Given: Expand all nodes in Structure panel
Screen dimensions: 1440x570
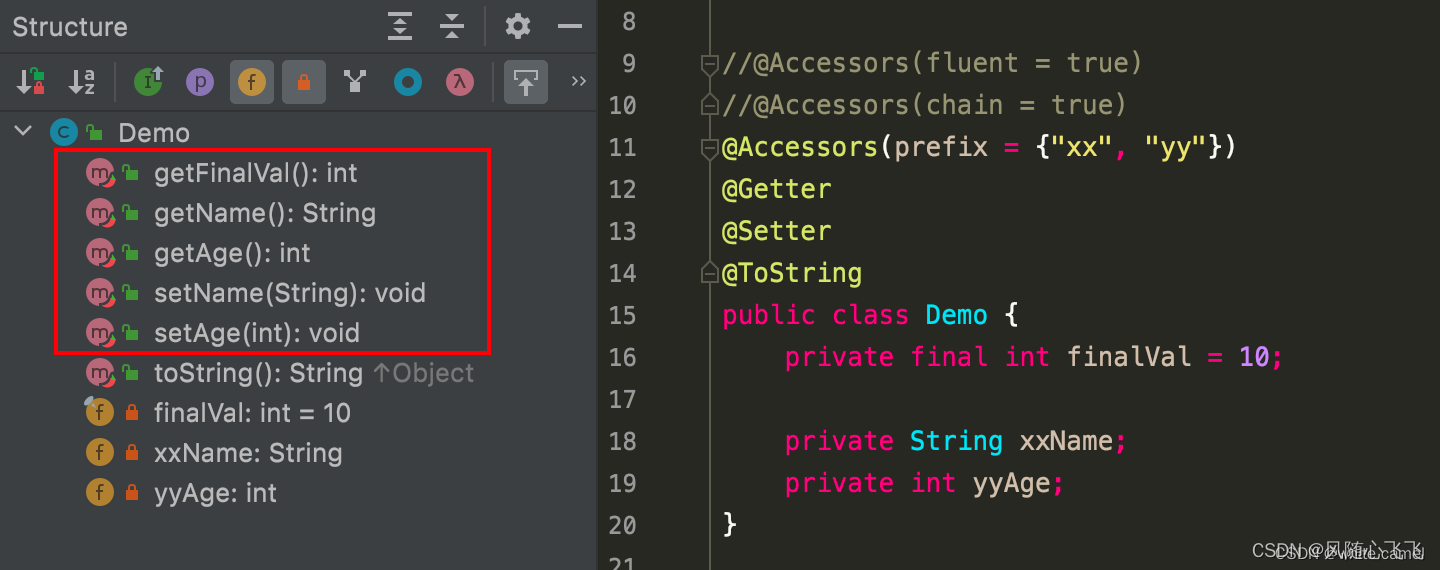Looking at the screenshot, I should tap(400, 26).
